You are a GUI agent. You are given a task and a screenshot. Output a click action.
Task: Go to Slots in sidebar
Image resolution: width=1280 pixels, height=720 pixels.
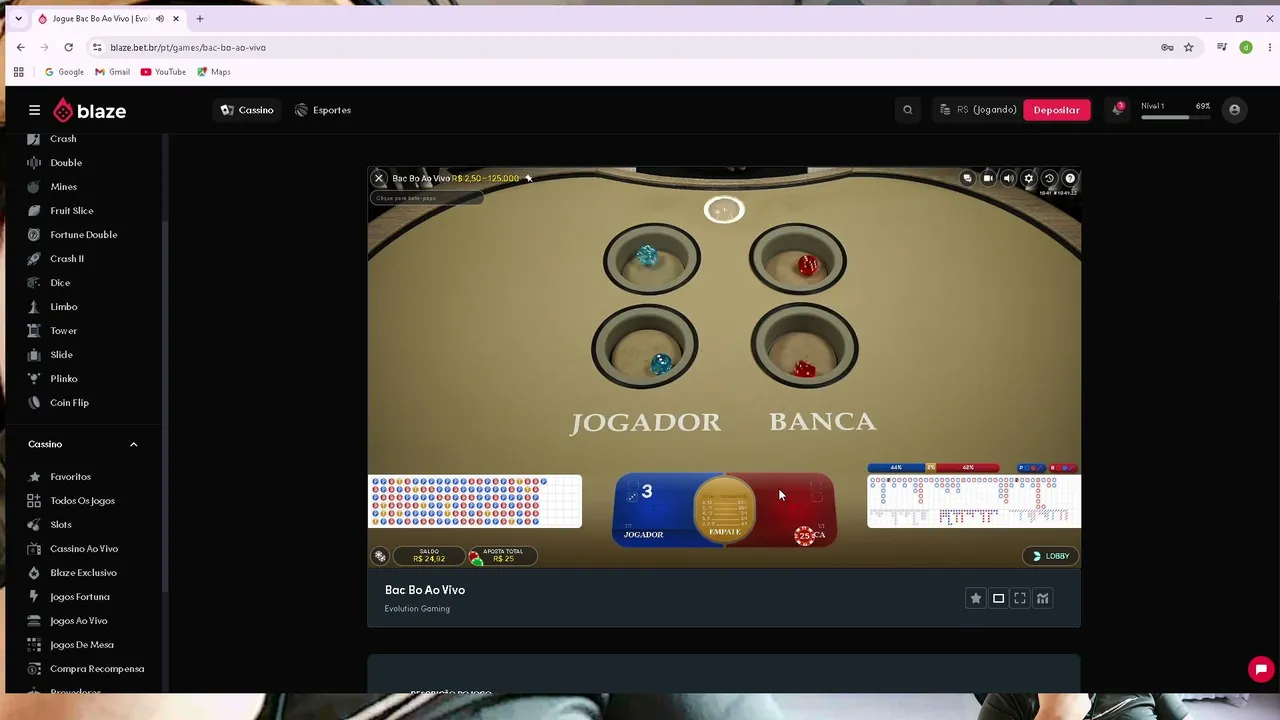click(61, 525)
